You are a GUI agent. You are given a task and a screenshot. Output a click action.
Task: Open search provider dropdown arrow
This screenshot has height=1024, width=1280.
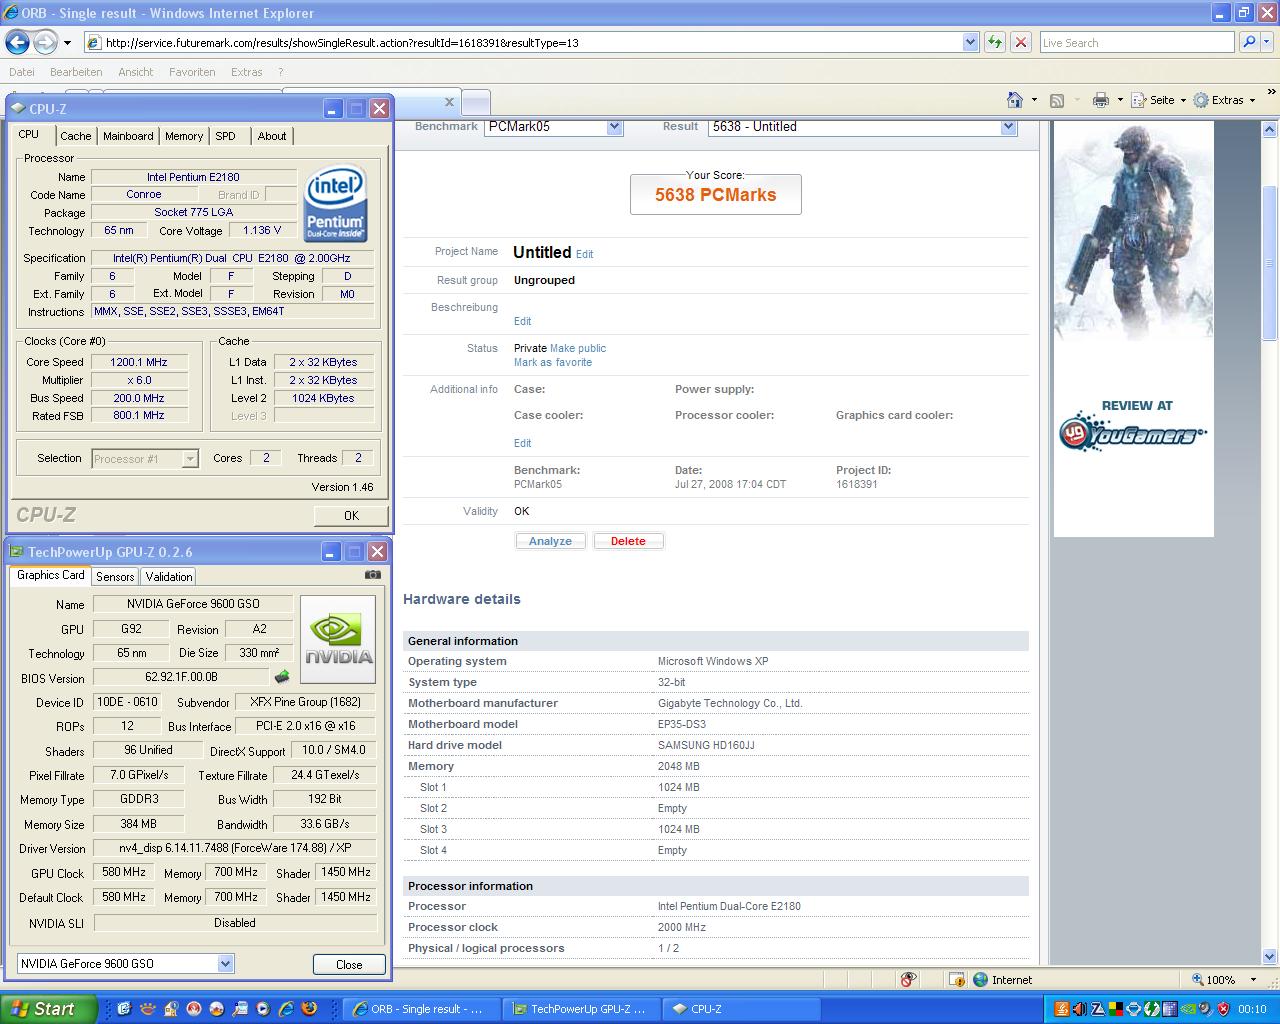click(x=1268, y=42)
